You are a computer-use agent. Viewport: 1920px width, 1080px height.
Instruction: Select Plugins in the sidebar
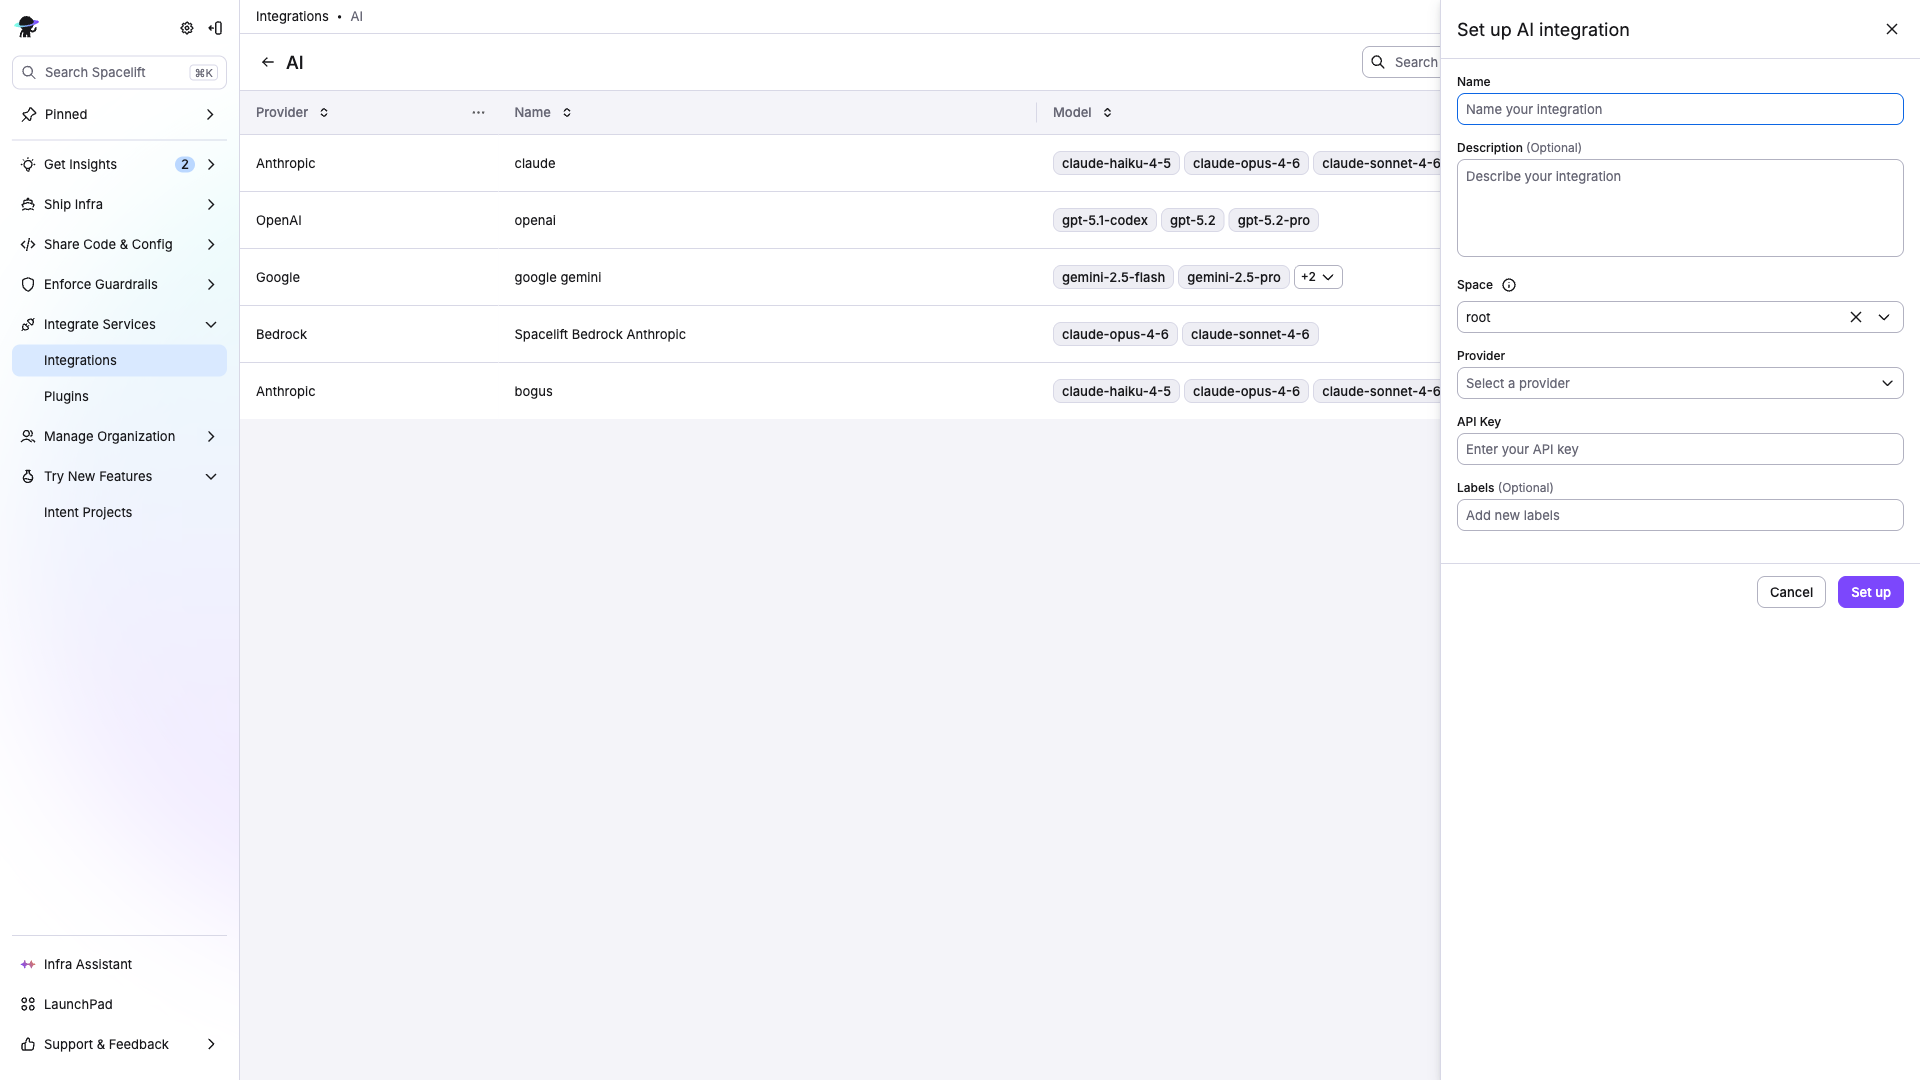[66, 396]
